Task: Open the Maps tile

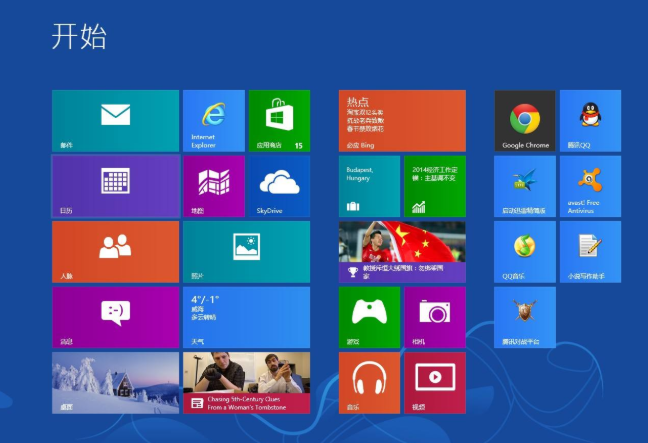Action: click(214, 186)
